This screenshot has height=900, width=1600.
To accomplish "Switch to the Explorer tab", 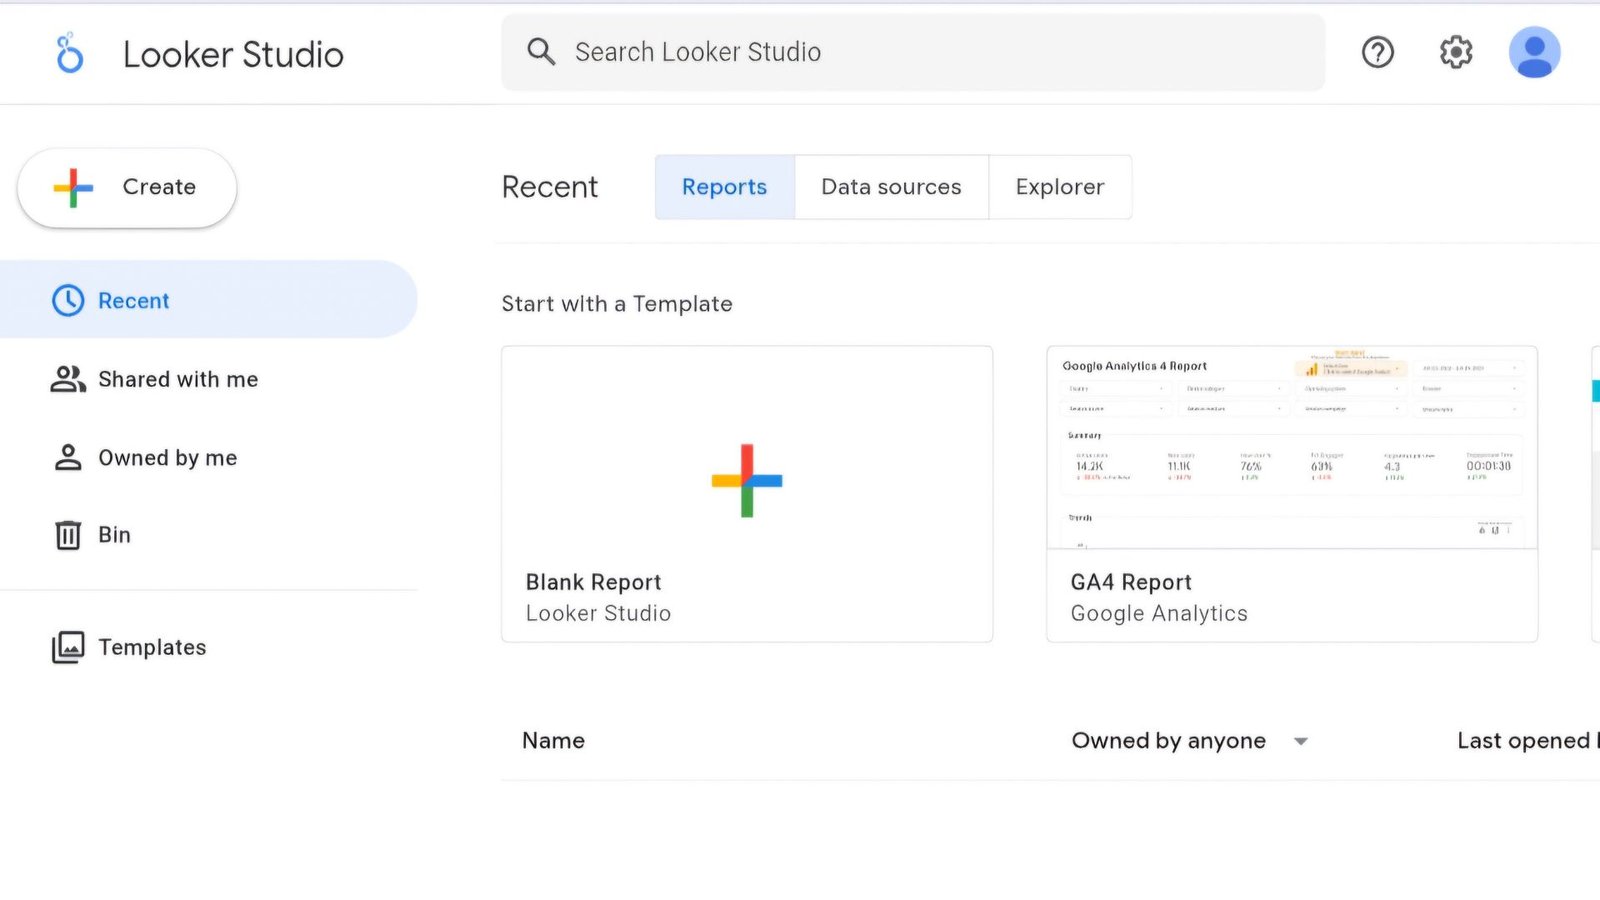I will (x=1059, y=187).
